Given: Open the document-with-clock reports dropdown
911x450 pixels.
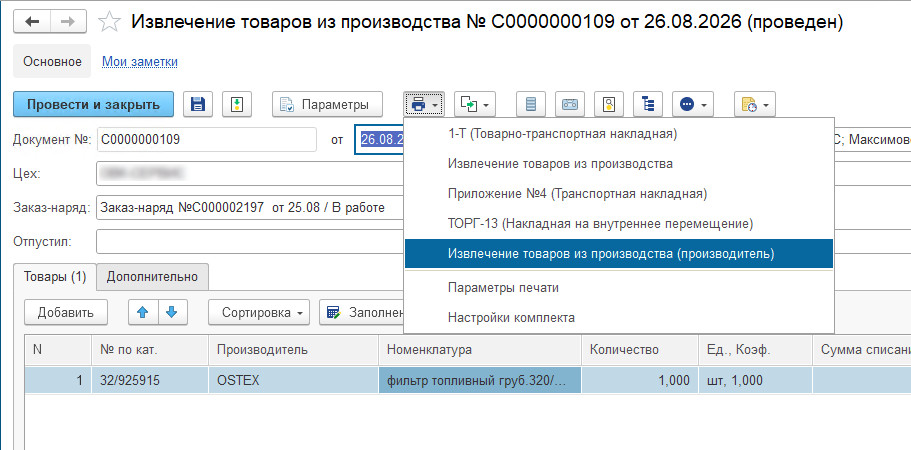Looking at the screenshot, I should (755, 105).
